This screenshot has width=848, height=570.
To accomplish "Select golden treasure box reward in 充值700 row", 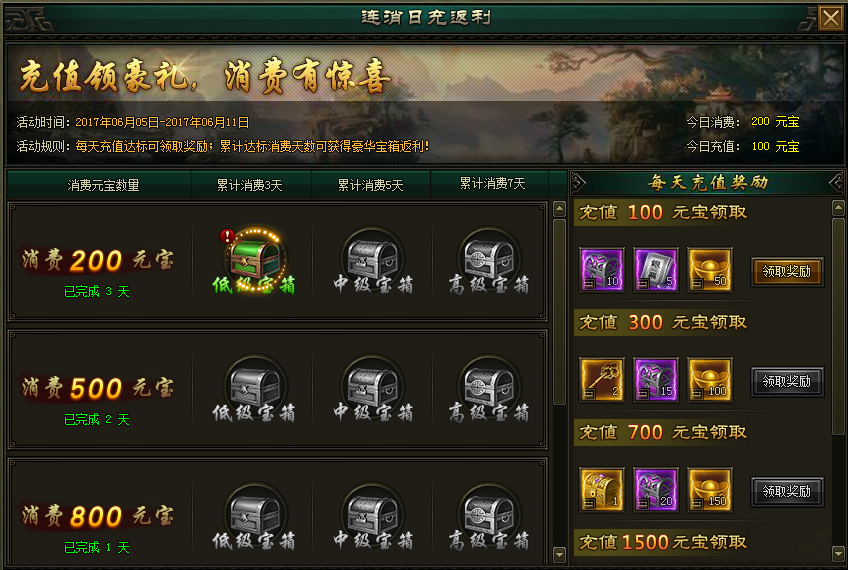I will tap(602, 490).
